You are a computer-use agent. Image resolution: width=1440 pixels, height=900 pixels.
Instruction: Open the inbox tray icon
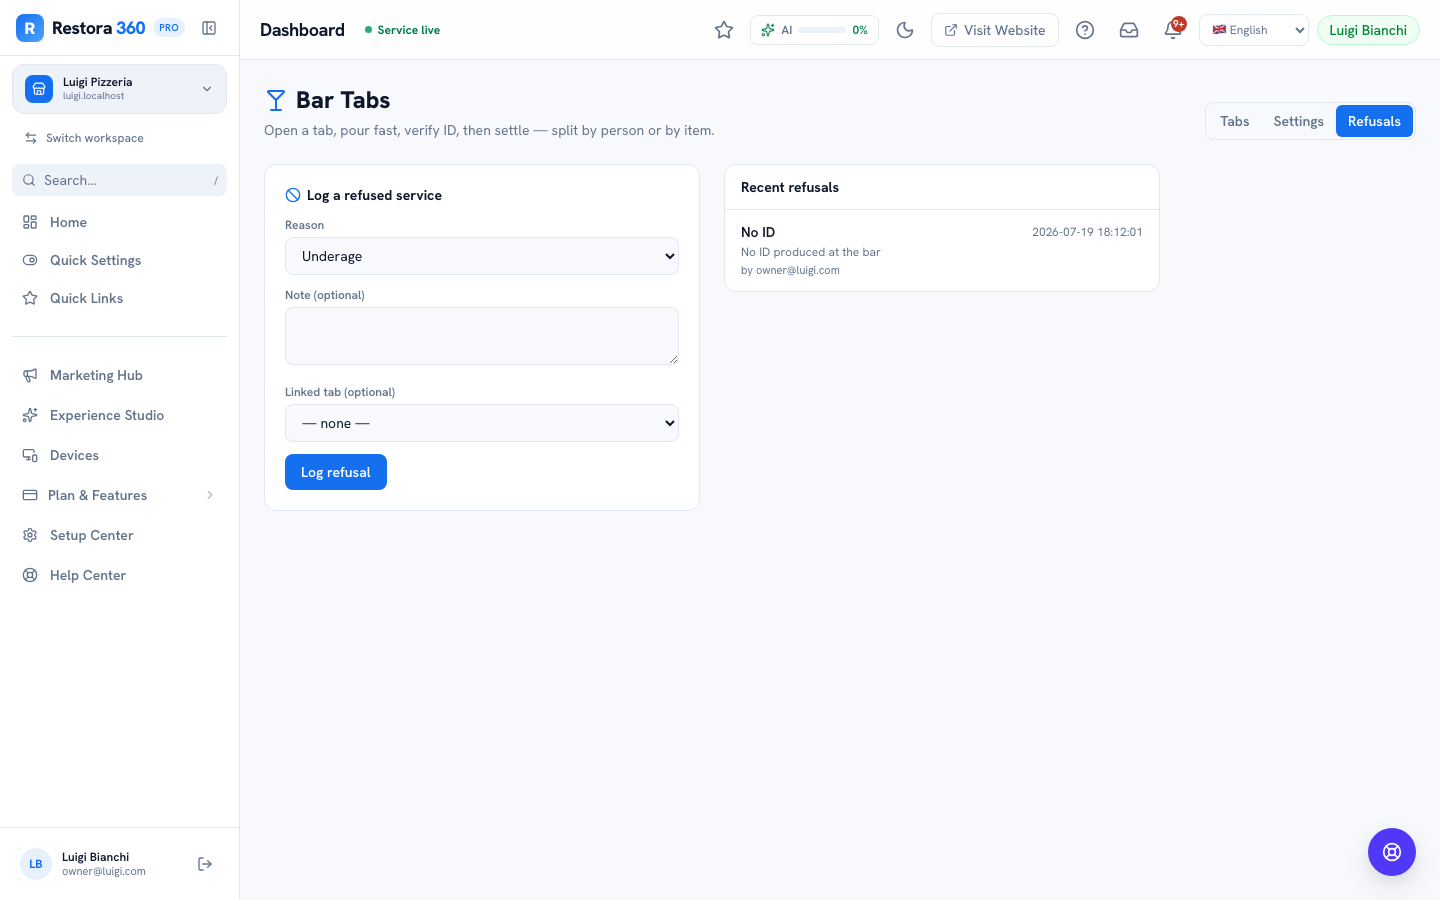pos(1129,30)
